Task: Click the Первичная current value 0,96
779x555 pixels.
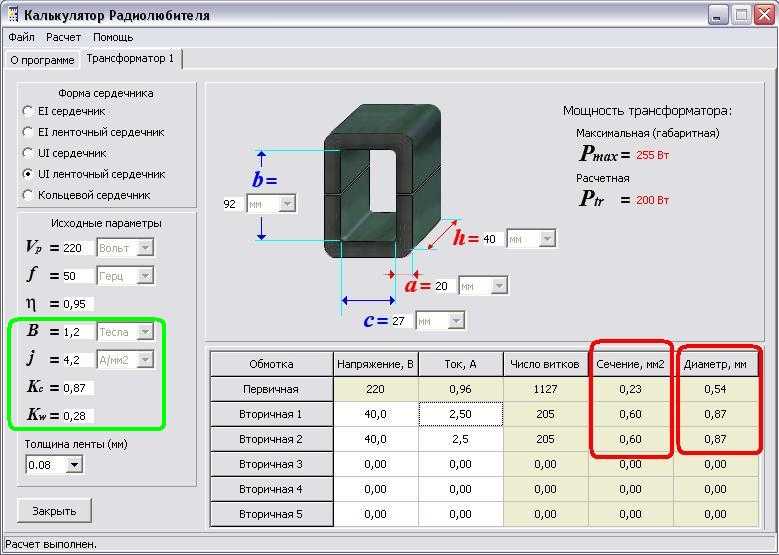Action: (461, 389)
